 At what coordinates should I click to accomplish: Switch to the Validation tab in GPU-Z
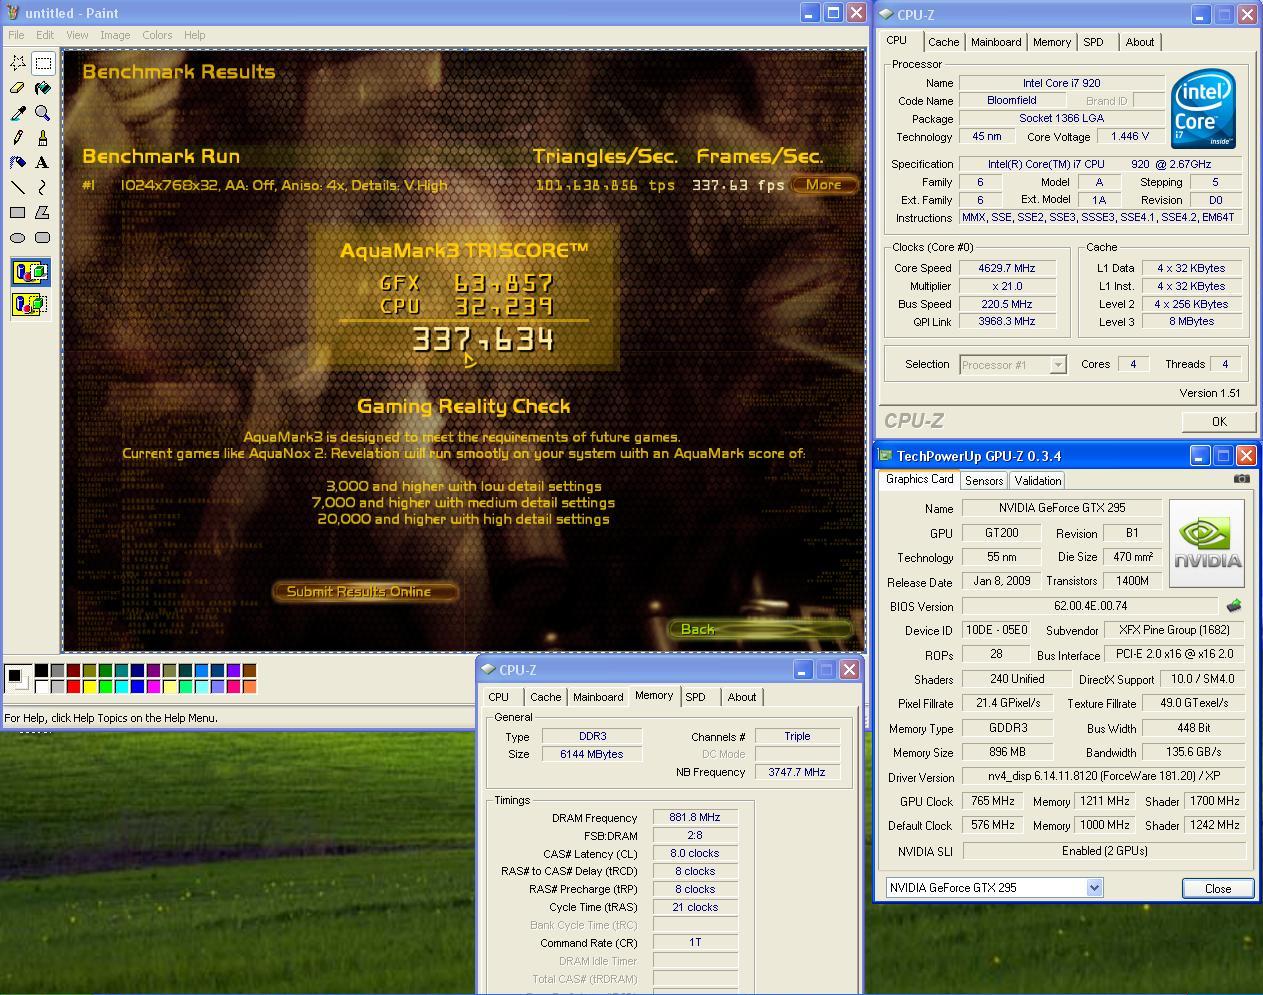pos(1038,480)
